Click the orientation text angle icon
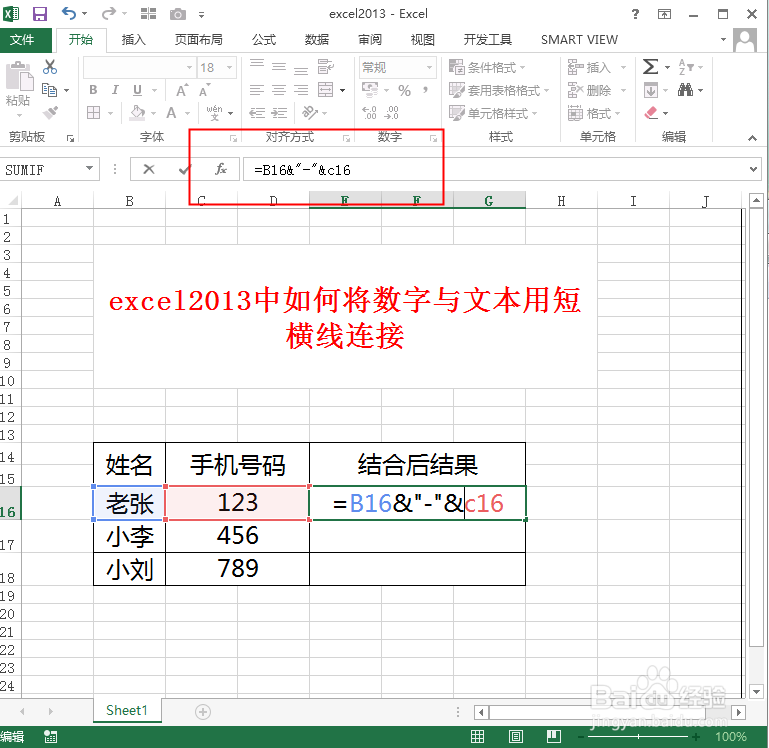Image resolution: width=769 pixels, height=748 pixels. point(310,113)
